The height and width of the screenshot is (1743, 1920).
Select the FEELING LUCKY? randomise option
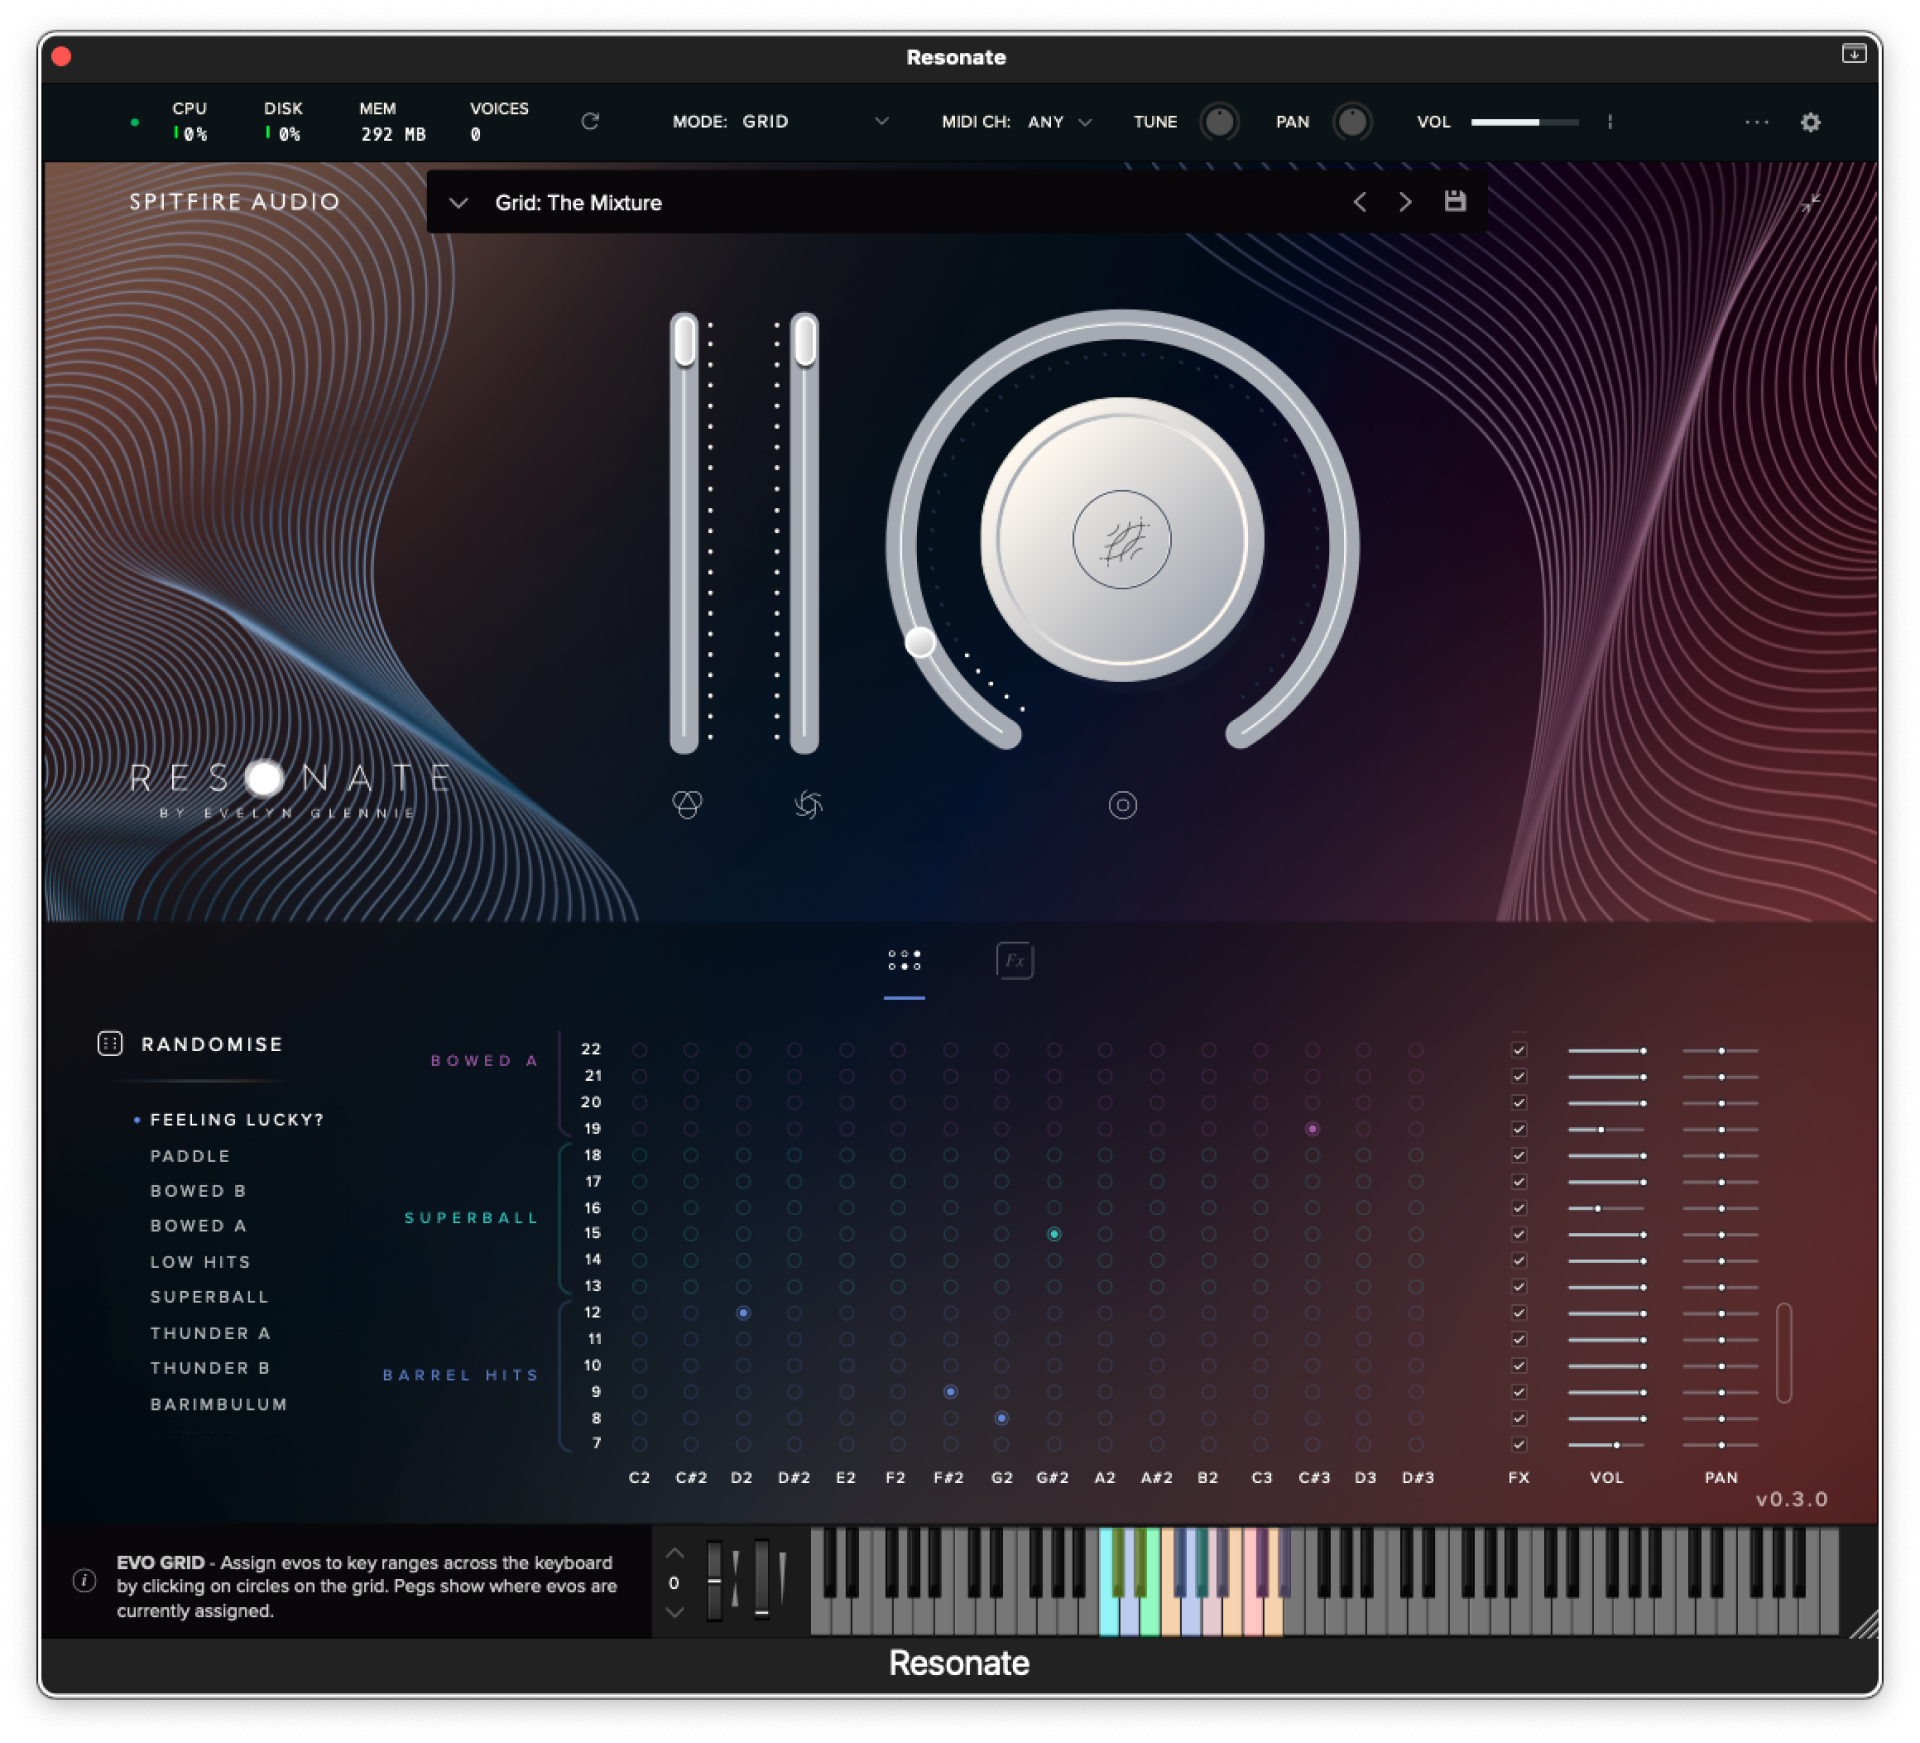pyautogui.click(x=236, y=1119)
